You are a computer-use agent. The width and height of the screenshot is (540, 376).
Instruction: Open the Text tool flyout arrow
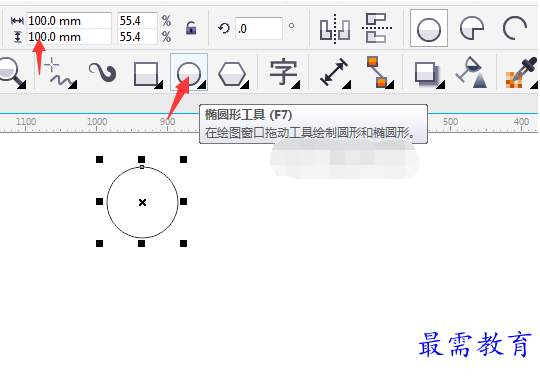[x=295, y=84]
